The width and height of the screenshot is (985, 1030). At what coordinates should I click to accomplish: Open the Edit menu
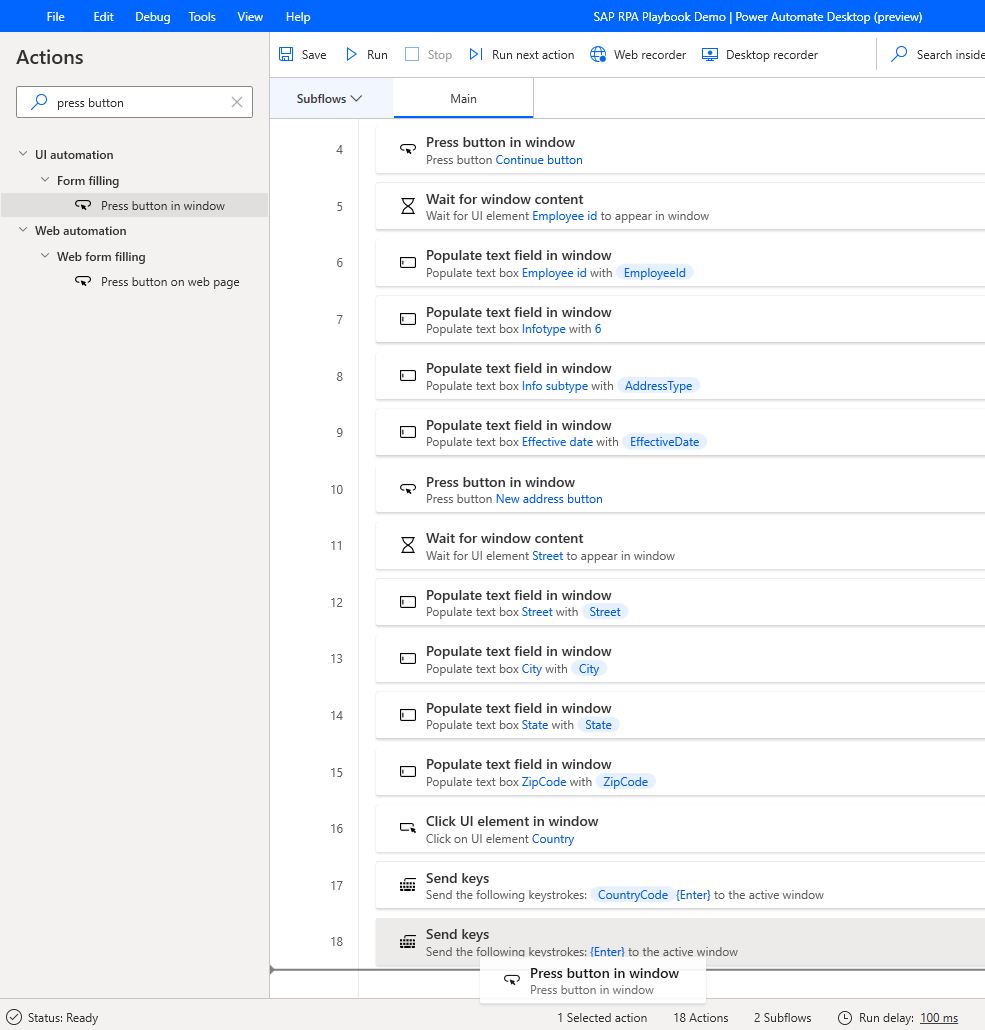coord(103,16)
